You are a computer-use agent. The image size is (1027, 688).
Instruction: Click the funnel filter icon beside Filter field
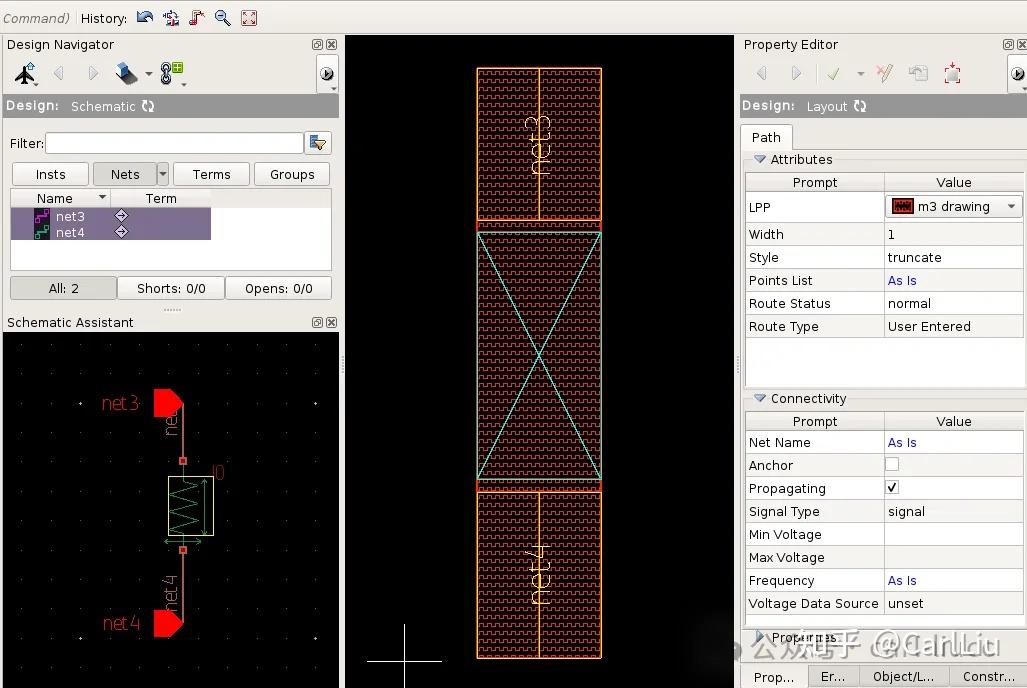[319, 143]
